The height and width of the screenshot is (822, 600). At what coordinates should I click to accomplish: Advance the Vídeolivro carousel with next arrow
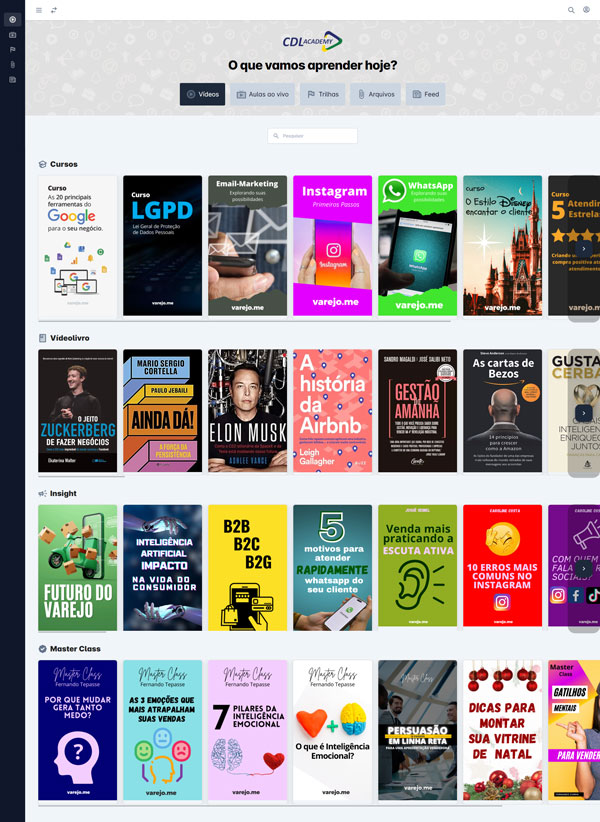(x=584, y=413)
